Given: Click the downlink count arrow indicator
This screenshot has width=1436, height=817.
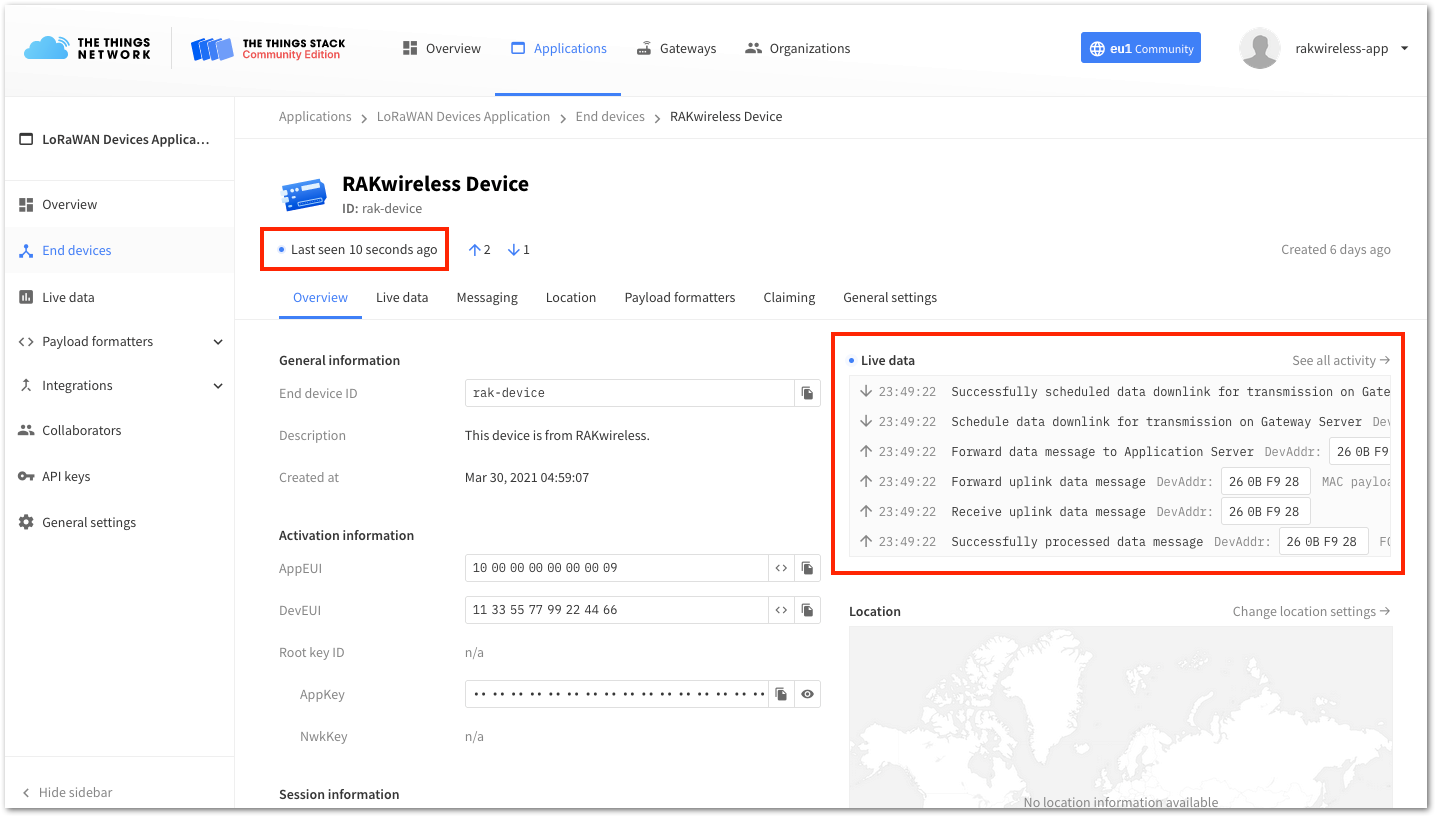Looking at the screenshot, I should pos(518,249).
